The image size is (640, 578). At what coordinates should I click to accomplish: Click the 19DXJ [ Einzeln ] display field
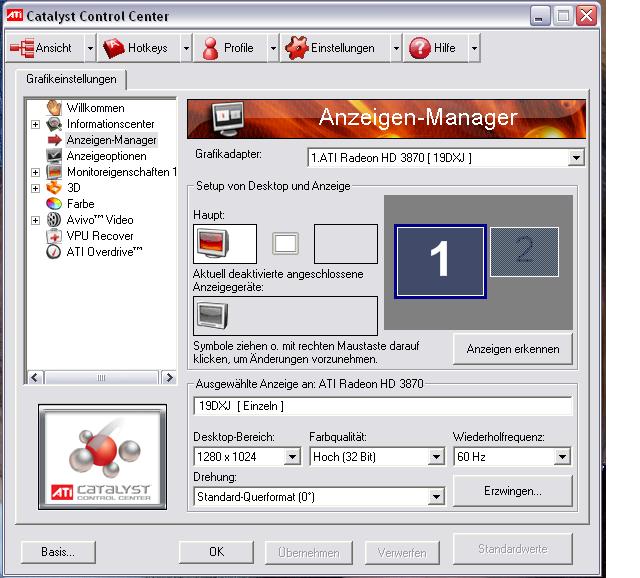(x=383, y=406)
